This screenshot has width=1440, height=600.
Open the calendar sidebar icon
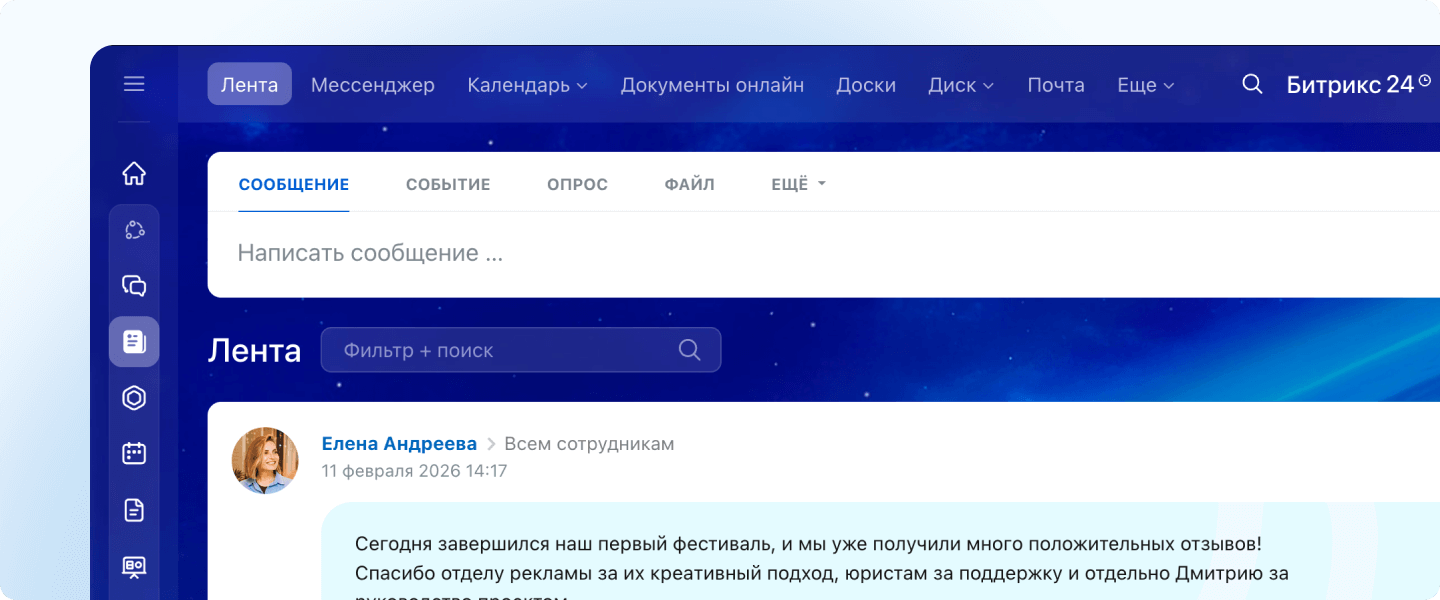[x=134, y=454]
